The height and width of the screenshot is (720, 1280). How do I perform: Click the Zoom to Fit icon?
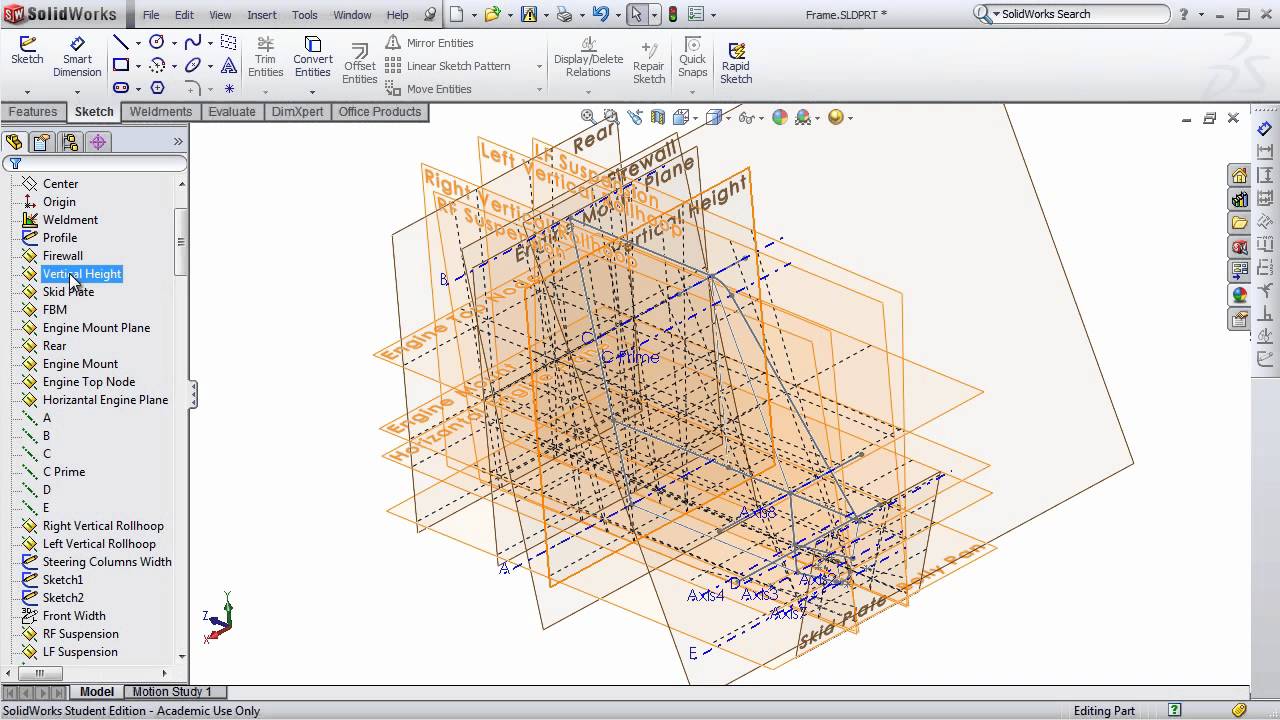[x=588, y=117]
